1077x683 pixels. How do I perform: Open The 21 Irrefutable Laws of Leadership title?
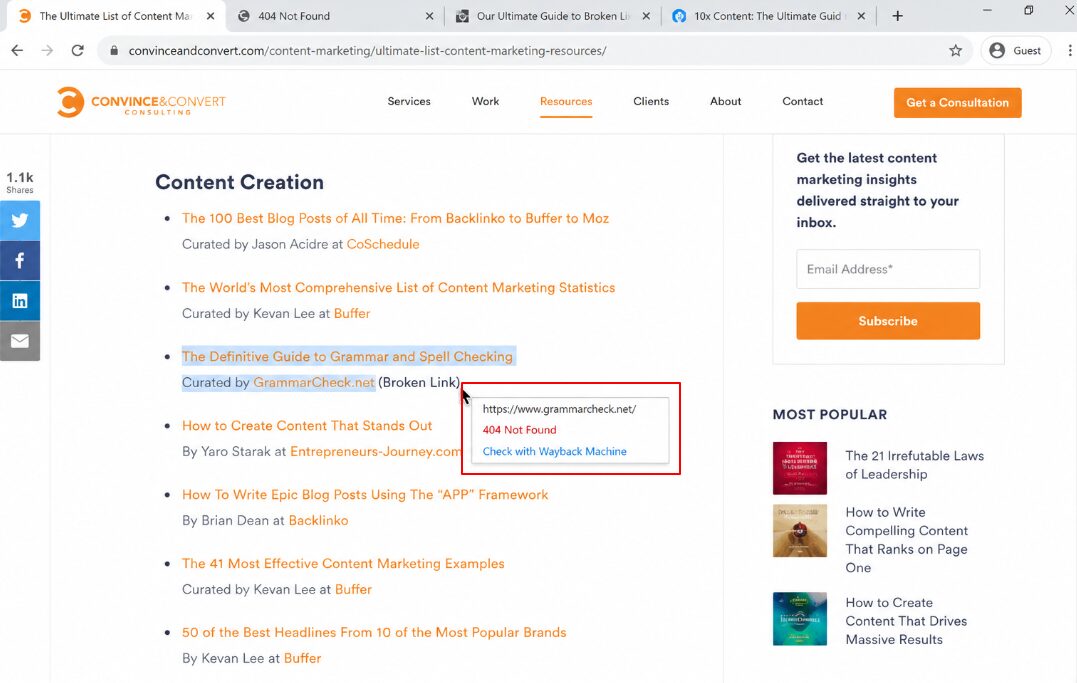coord(914,465)
